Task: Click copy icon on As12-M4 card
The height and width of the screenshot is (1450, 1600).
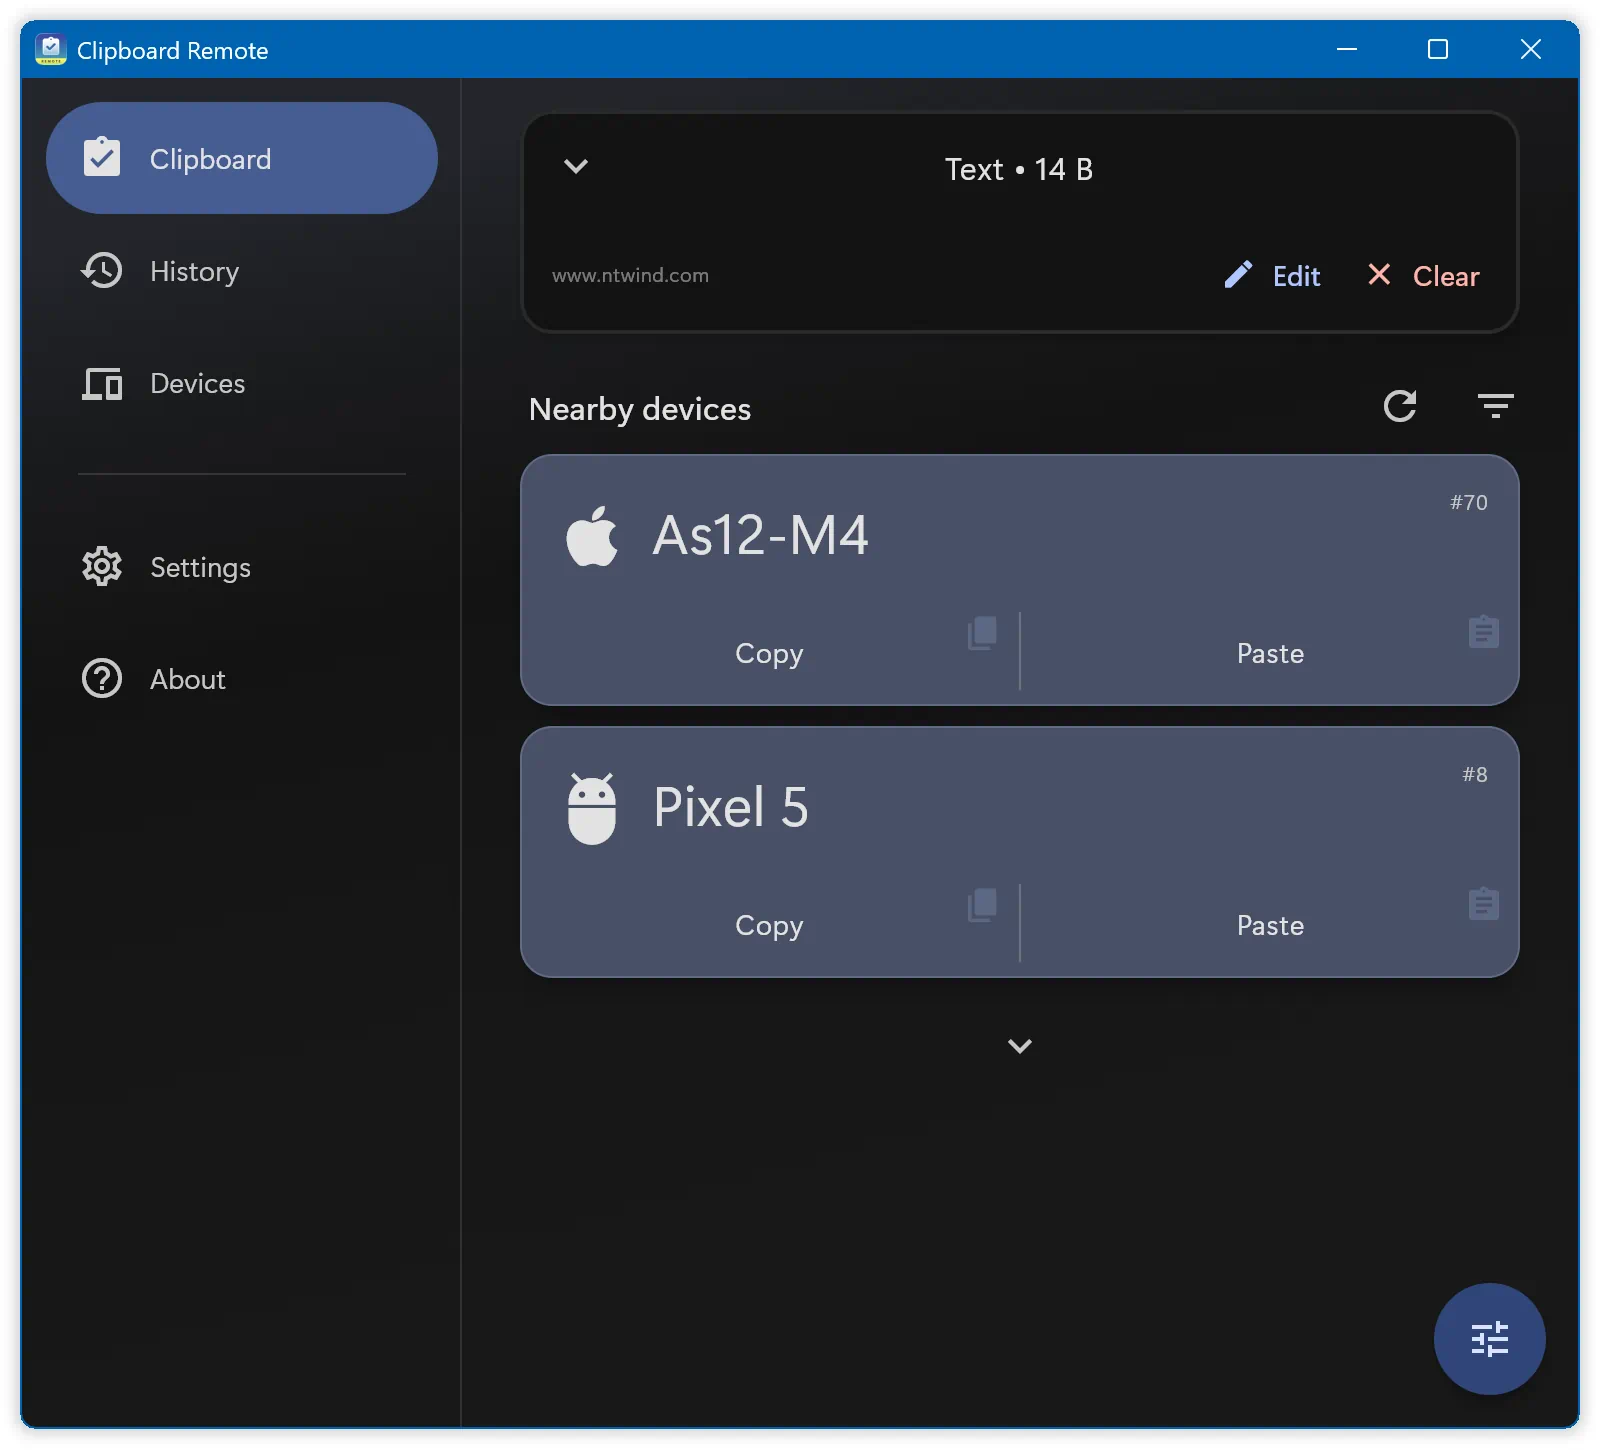Action: (983, 633)
